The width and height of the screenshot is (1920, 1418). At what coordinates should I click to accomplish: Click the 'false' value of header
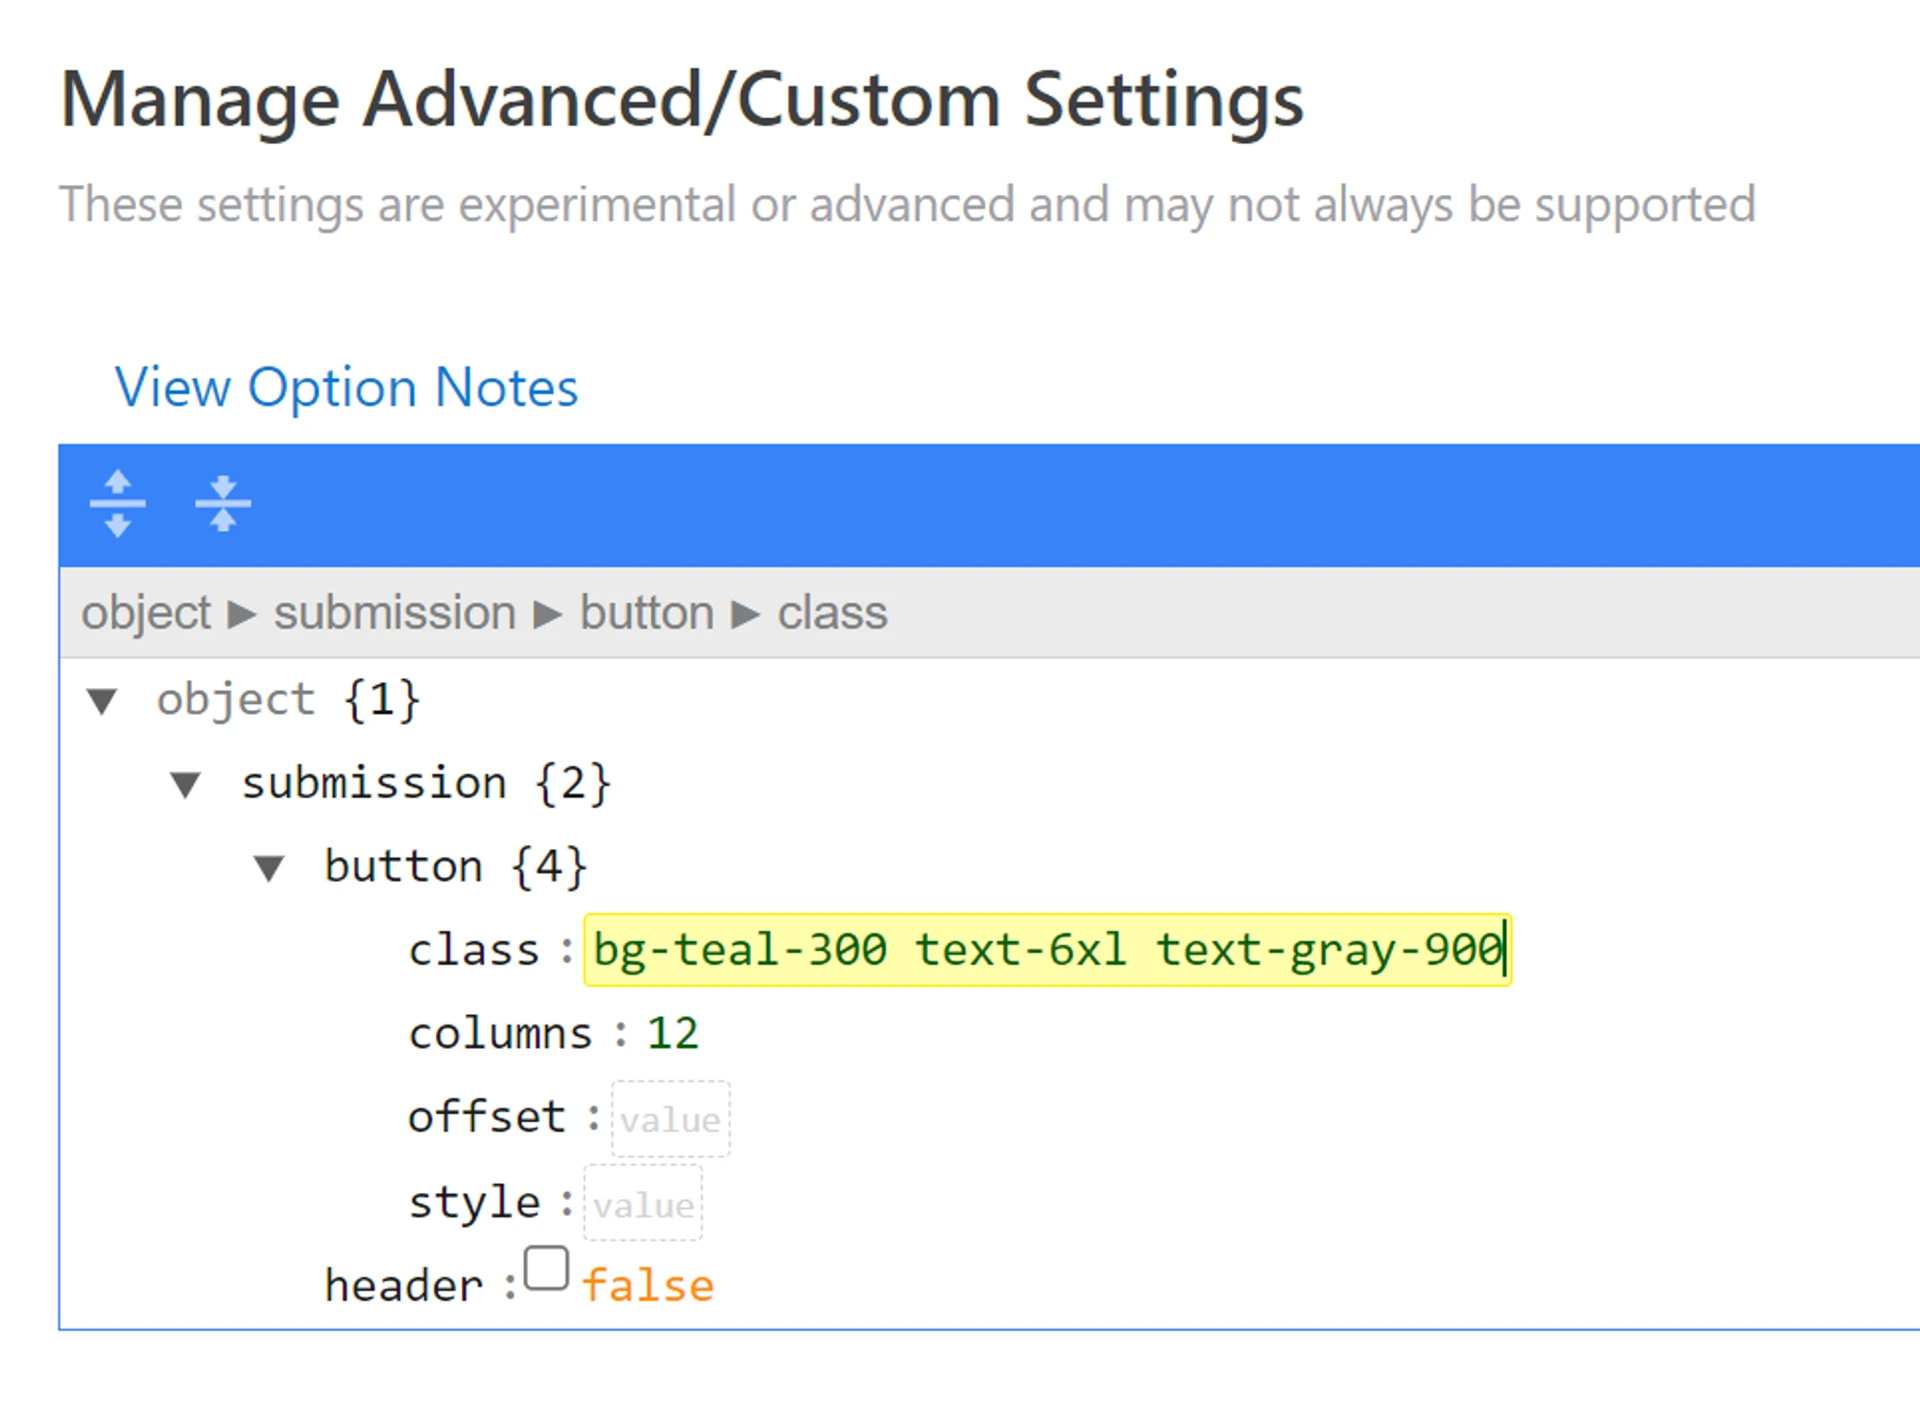[x=648, y=1286]
